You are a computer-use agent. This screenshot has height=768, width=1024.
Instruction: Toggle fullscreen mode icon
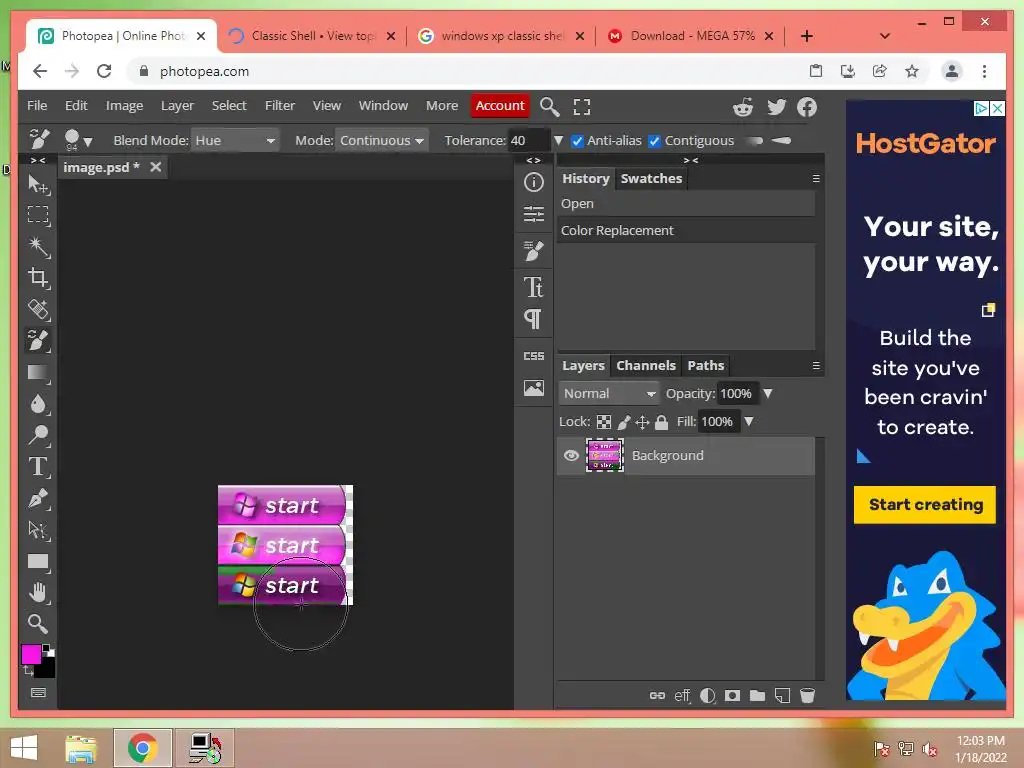pyautogui.click(x=582, y=106)
